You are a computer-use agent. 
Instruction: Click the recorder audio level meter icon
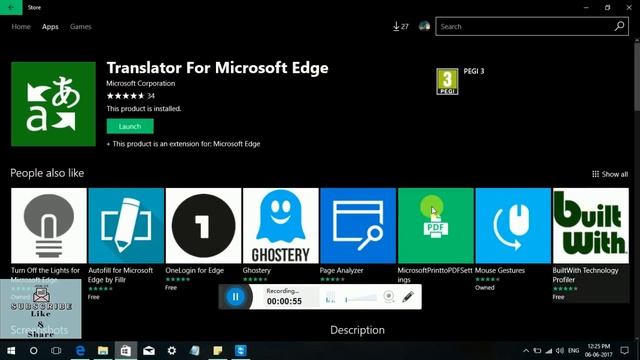pyautogui.click(x=331, y=298)
